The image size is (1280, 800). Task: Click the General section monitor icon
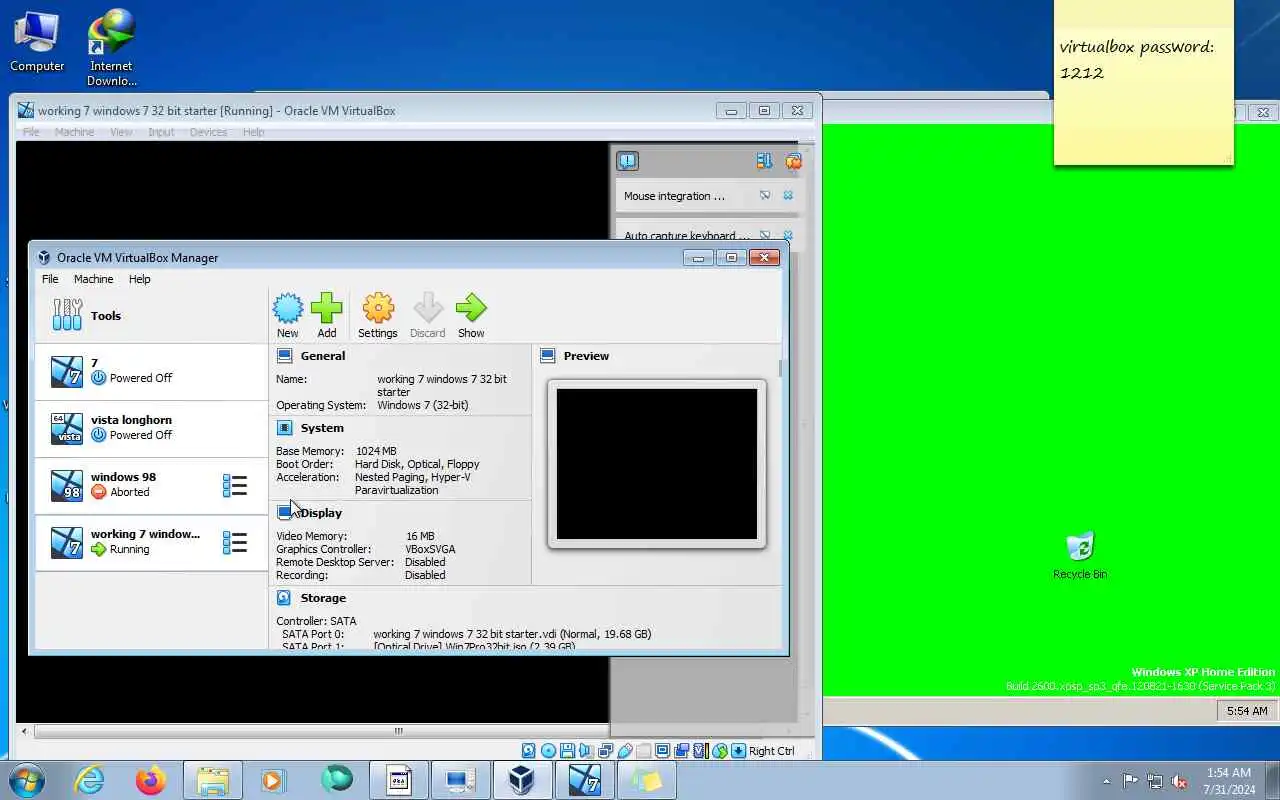coord(284,356)
